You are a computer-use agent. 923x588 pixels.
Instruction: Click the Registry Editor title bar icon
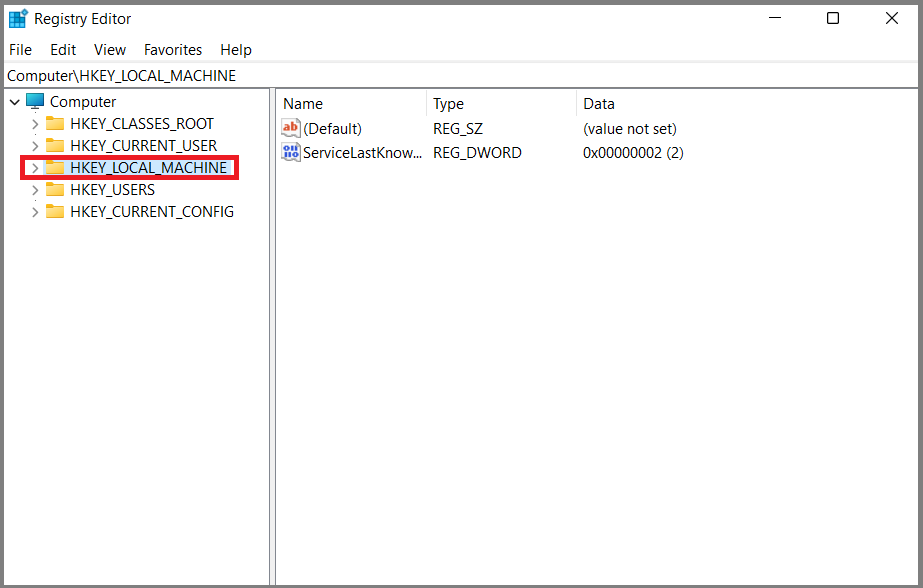pyautogui.click(x=18, y=18)
